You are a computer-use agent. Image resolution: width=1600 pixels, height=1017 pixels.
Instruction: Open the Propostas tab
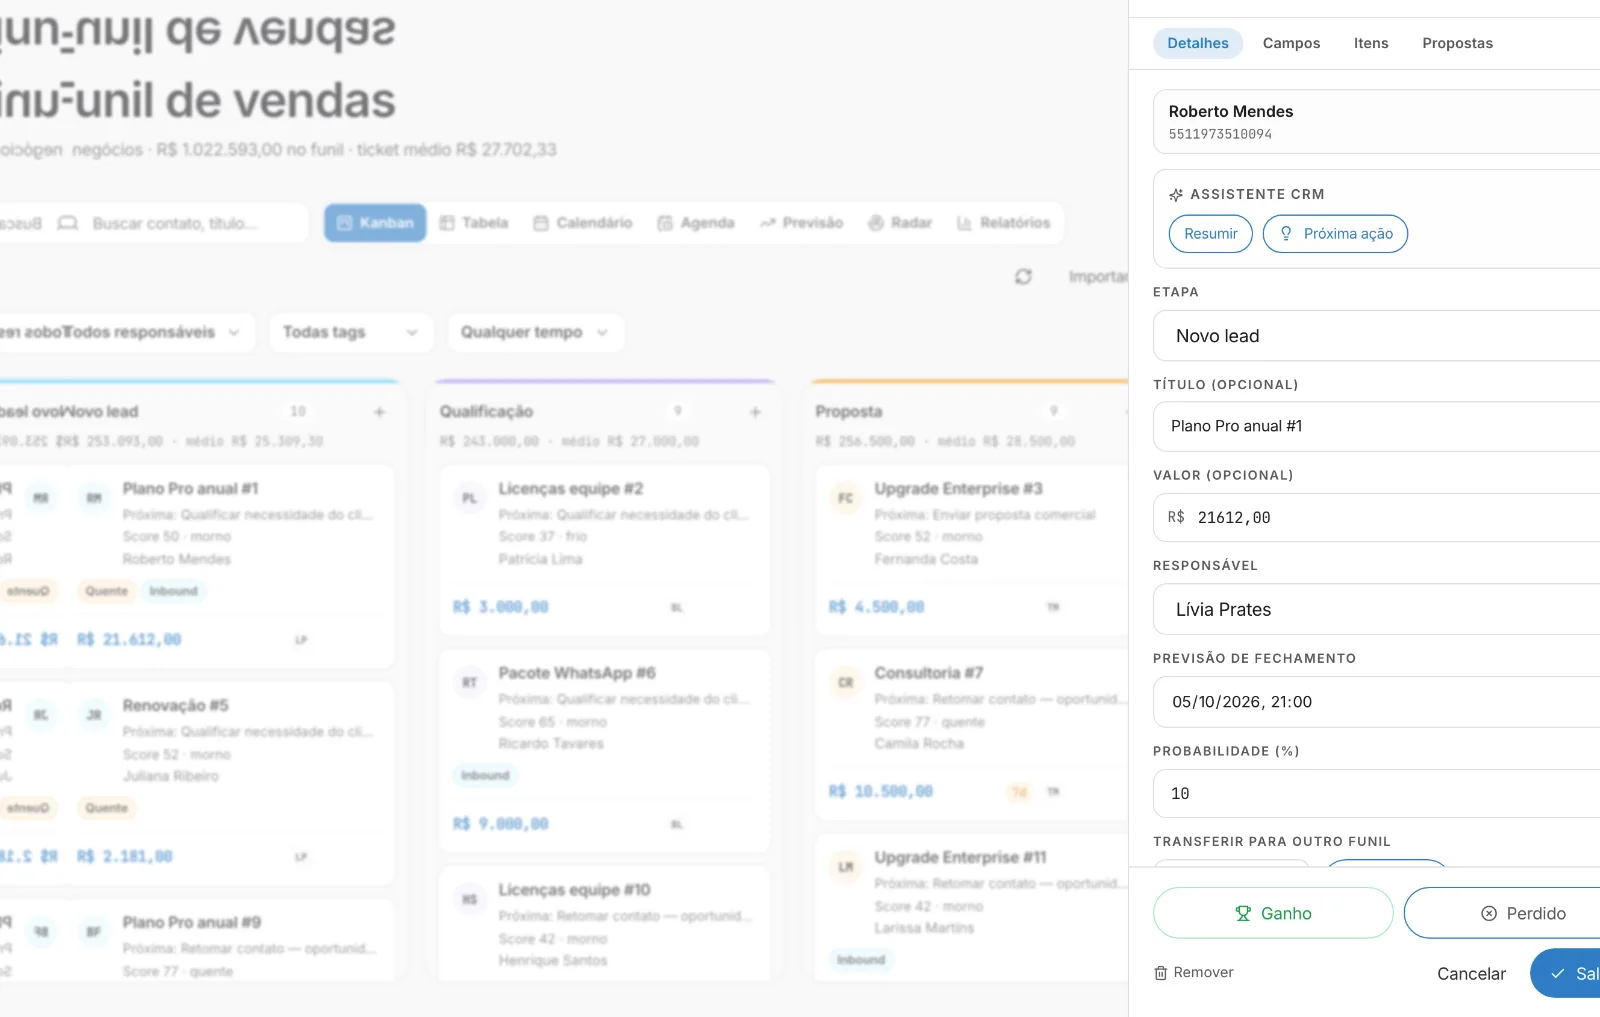coord(1457,43)
